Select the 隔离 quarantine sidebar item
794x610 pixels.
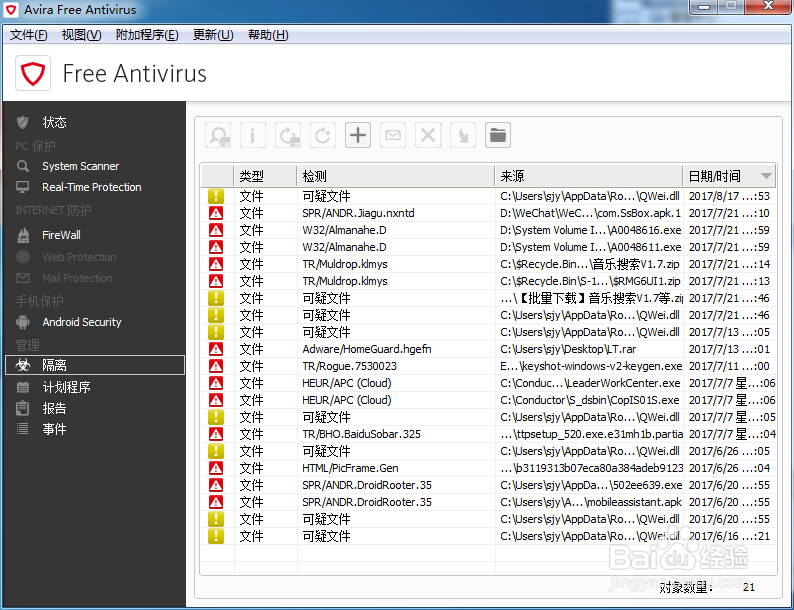[x=95, y=365]
